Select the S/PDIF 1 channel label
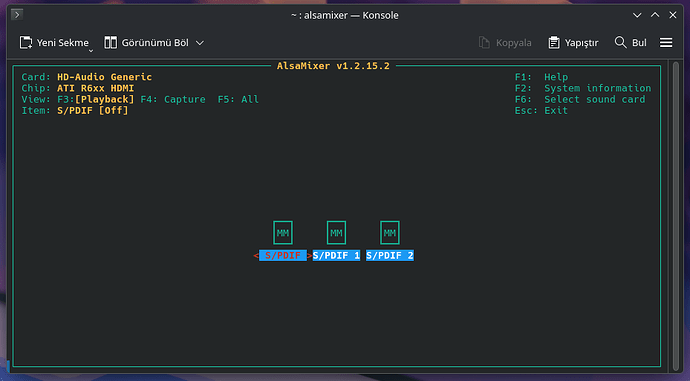This screenshot has height=381, width=690. (336, 256)
